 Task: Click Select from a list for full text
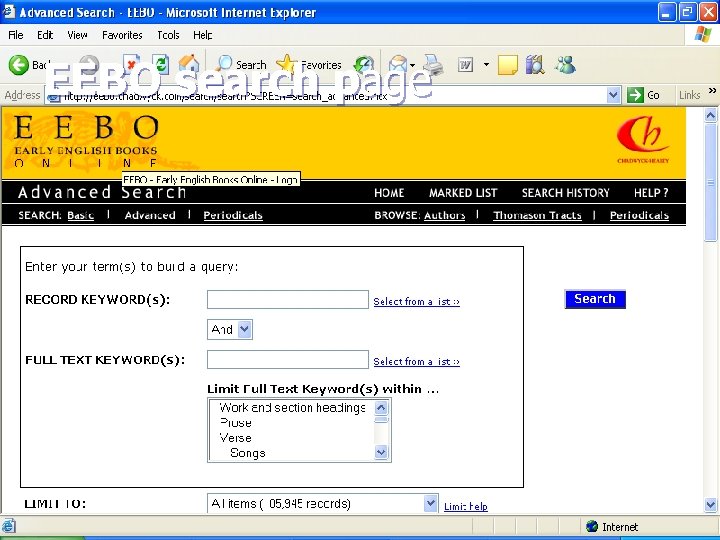click(416, 362)
